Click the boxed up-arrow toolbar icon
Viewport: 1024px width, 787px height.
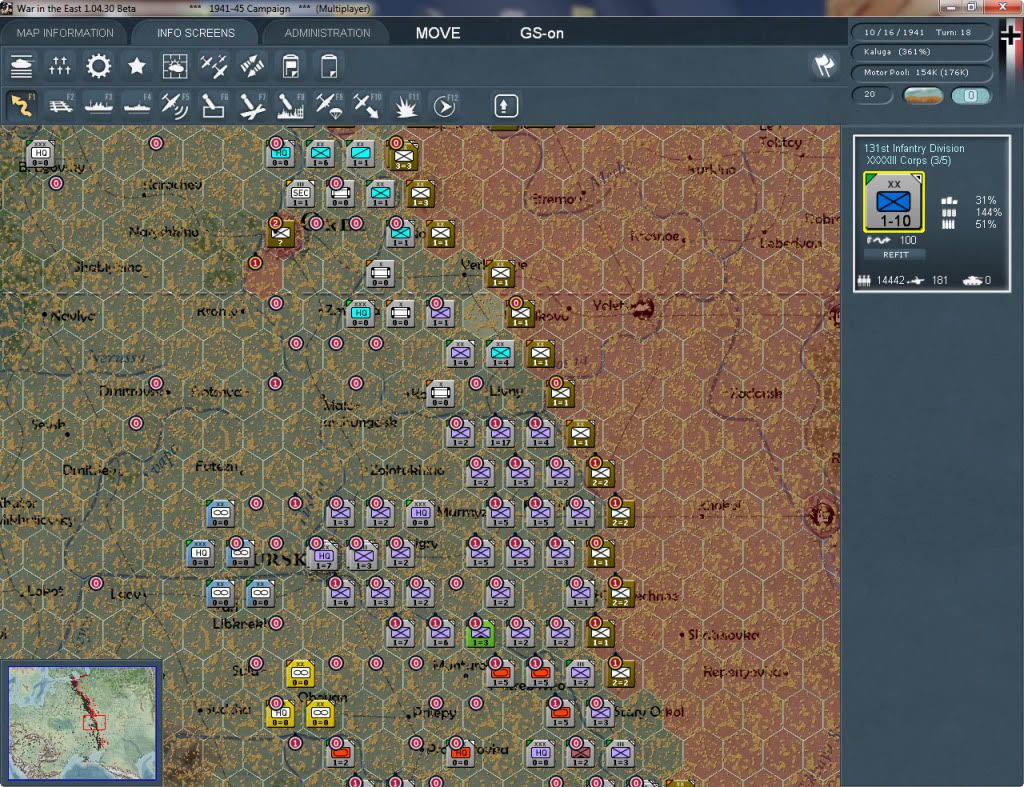point(505,106)
